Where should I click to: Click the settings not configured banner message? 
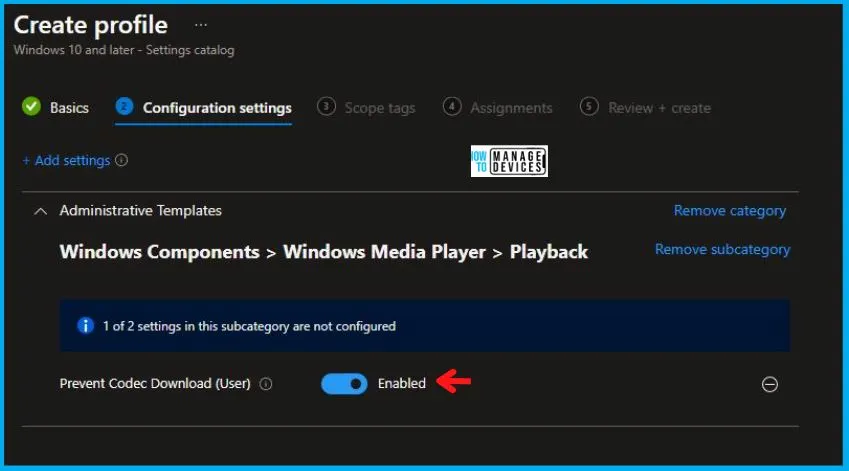pos(249,326)
